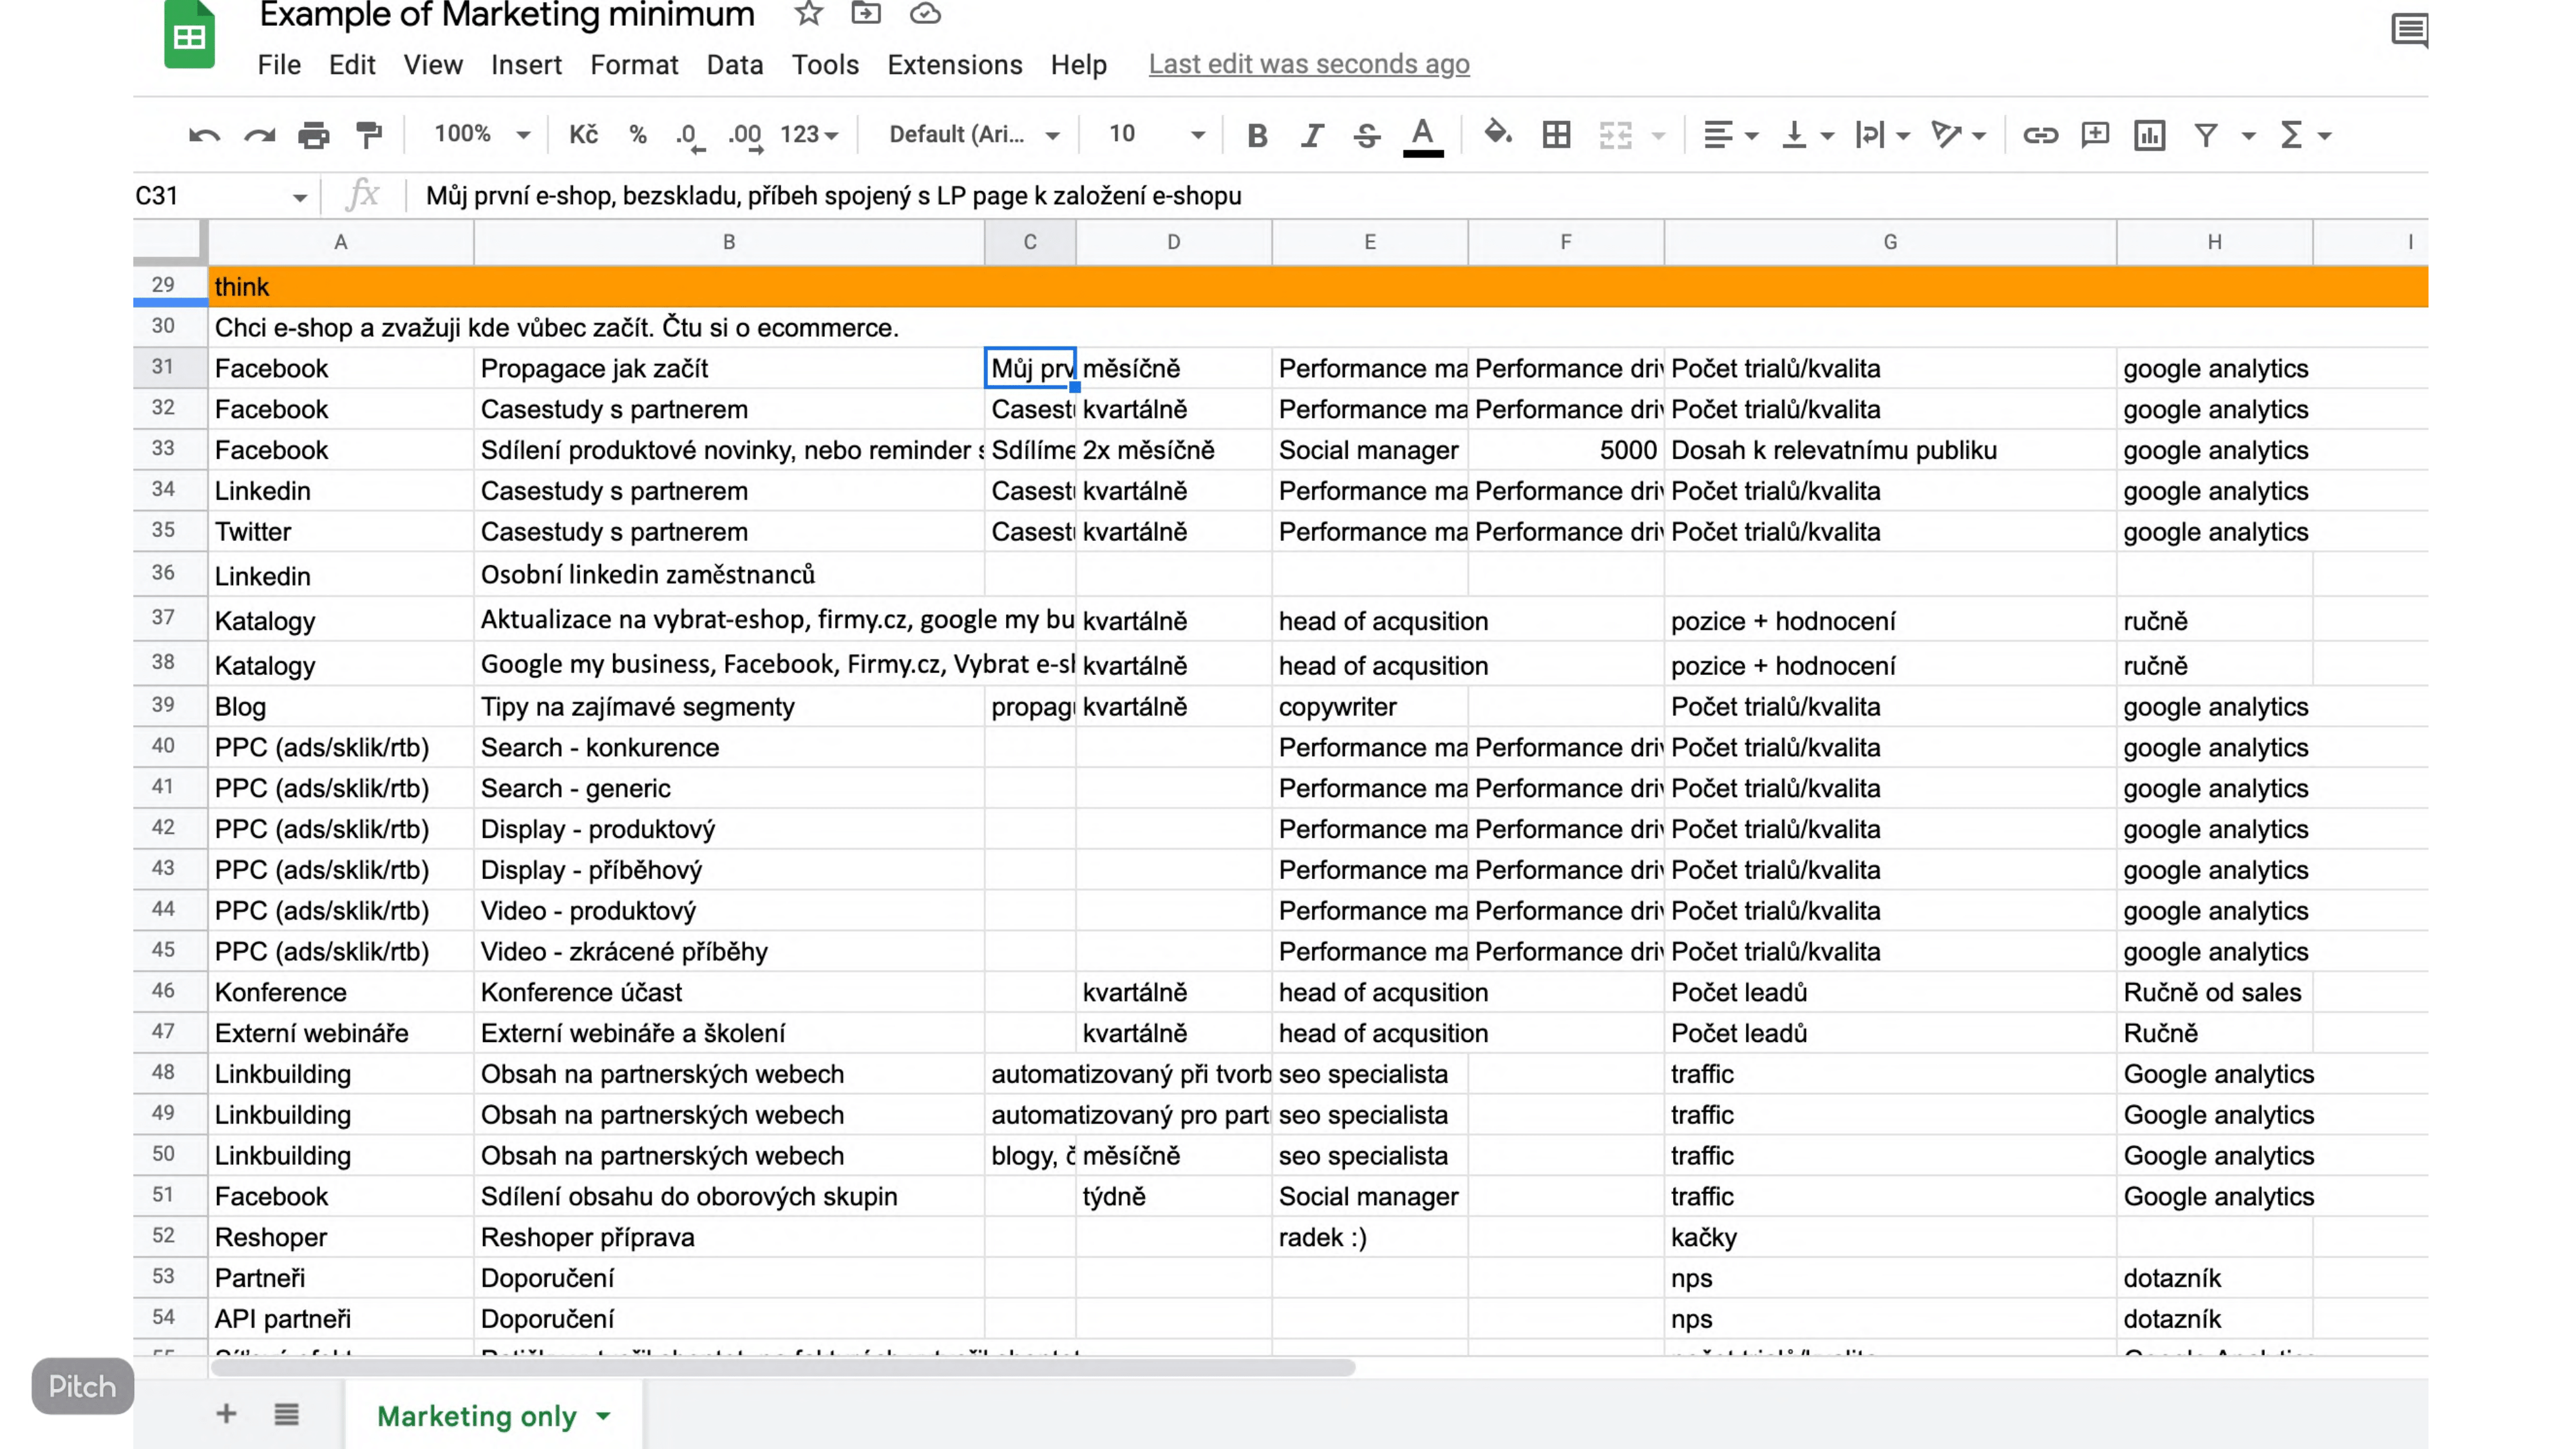Toggle bold formatting

click(1257, 135)
